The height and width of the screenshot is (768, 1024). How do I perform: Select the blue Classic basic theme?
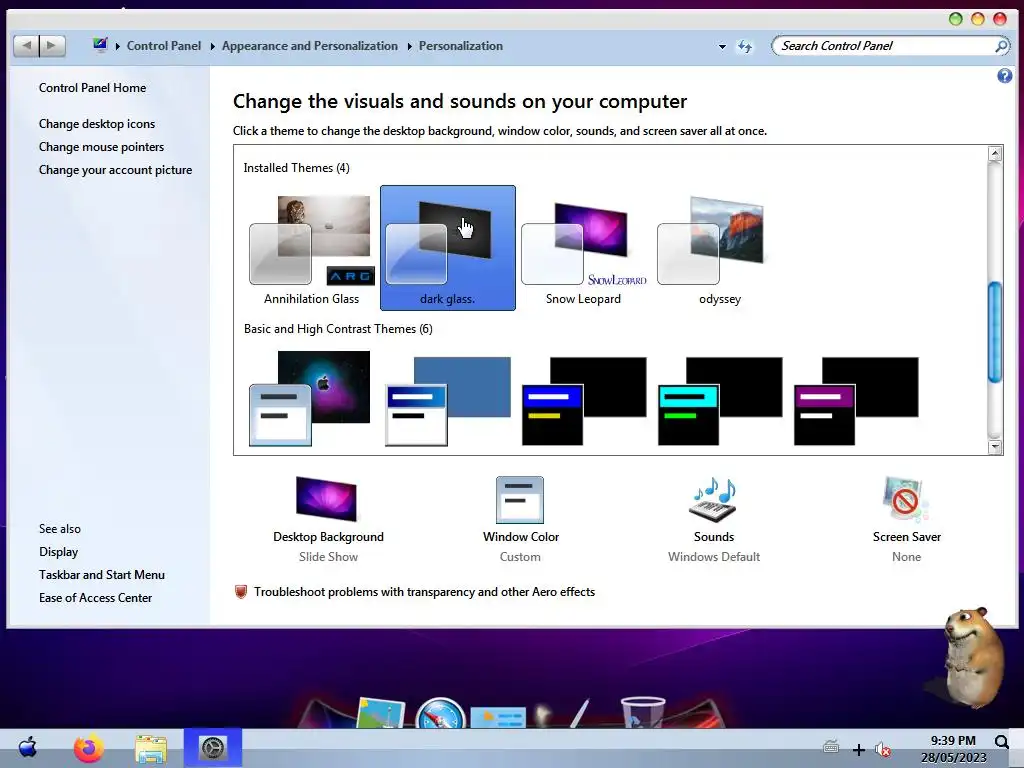(448, 401)
